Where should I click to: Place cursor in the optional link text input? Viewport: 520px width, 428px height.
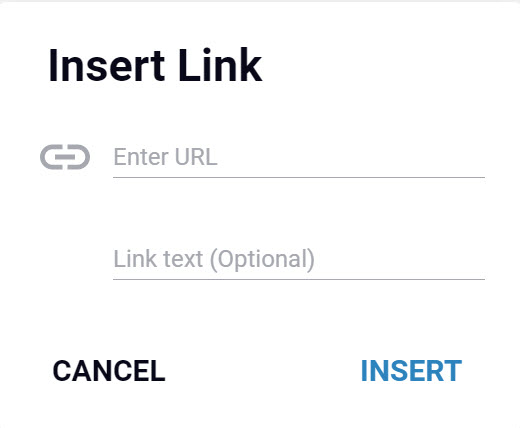pyautogui.click(x=299, y=259)
